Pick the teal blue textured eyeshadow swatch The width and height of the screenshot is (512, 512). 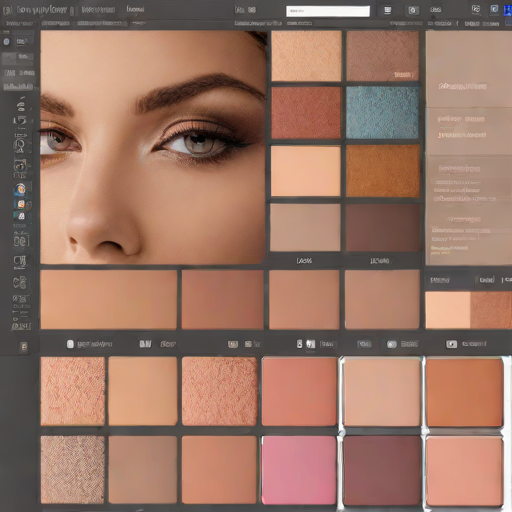382,112
